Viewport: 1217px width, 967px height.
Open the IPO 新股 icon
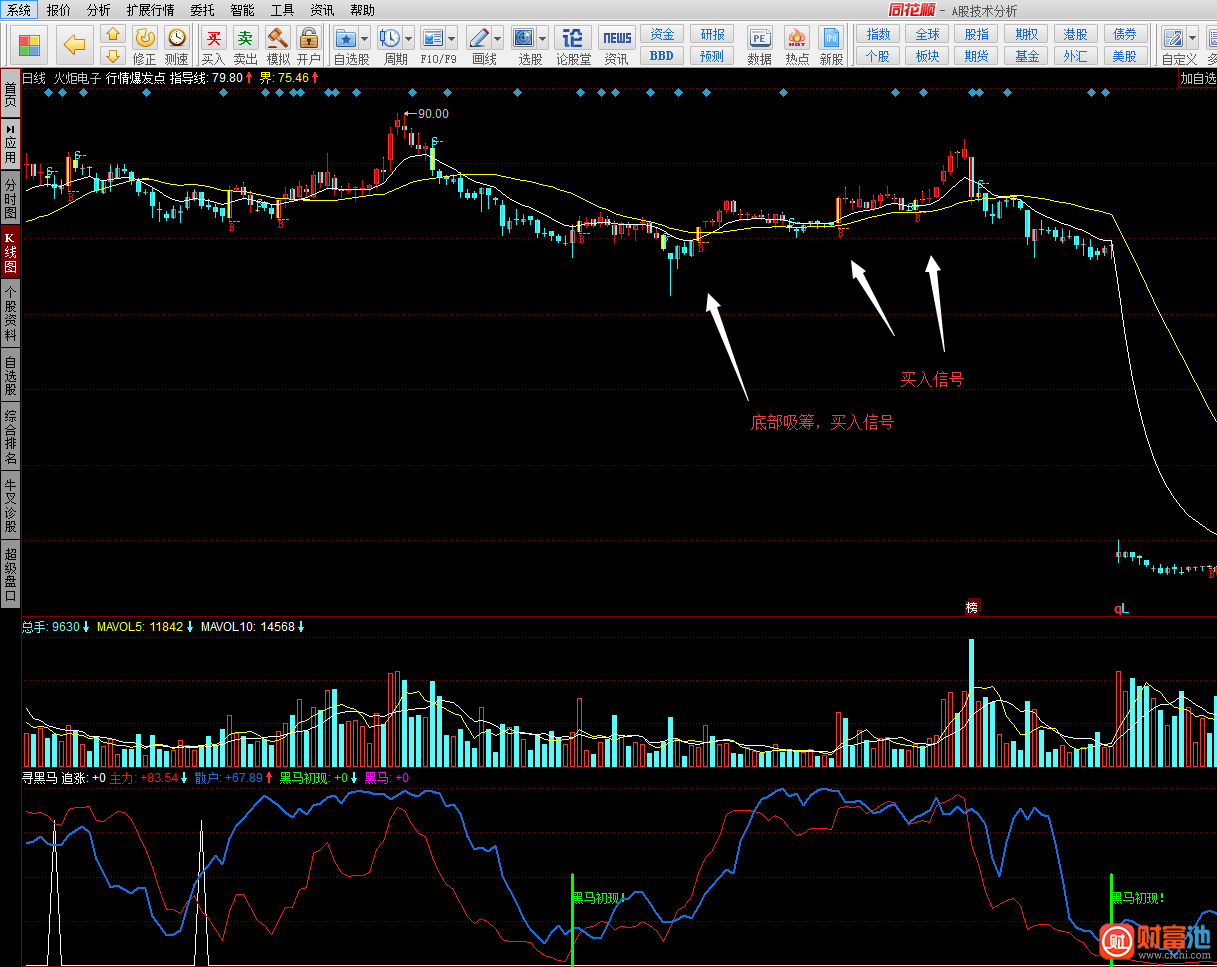(831, 37)
